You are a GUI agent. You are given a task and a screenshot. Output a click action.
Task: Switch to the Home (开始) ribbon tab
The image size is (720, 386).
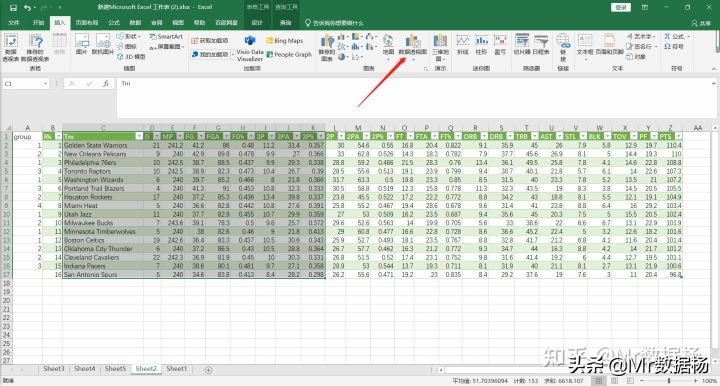pyautogui.click(x=38, y=22)
